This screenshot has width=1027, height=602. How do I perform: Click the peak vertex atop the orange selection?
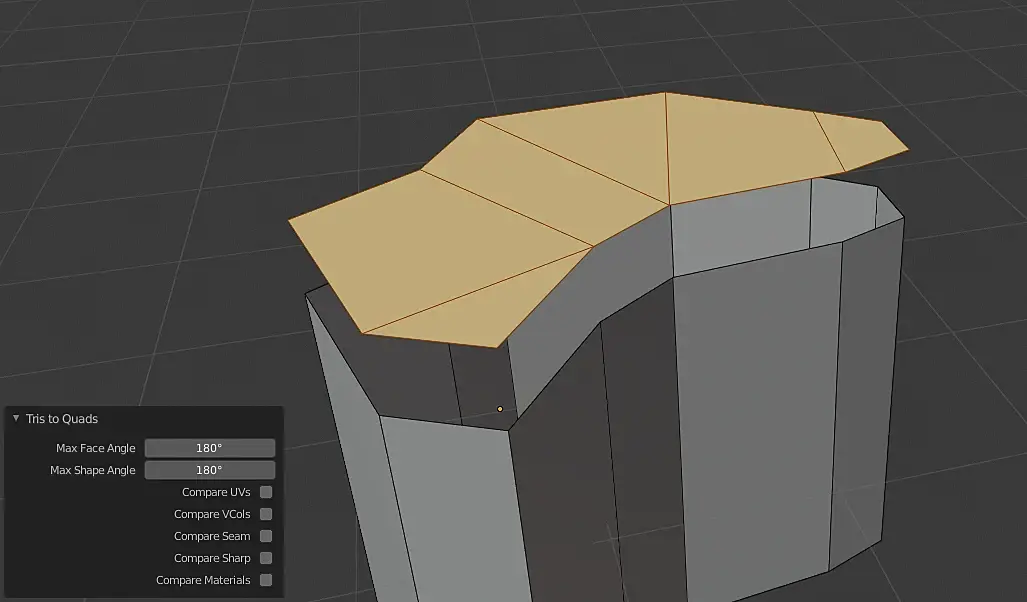665,93
